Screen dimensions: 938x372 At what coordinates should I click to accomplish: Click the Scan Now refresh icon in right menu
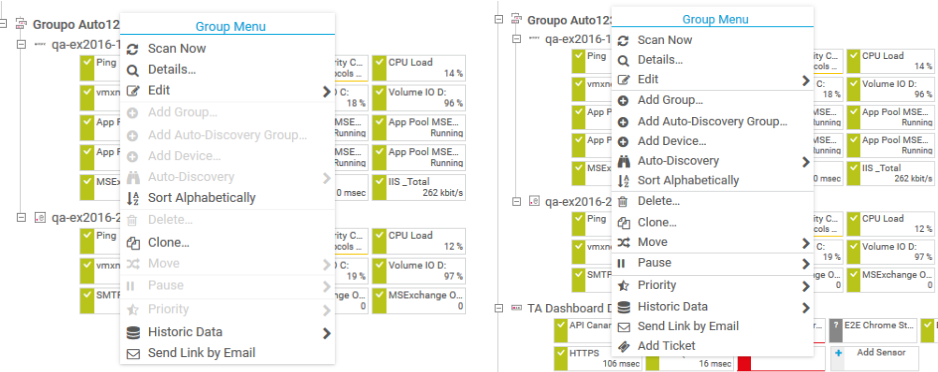point(623,40)
